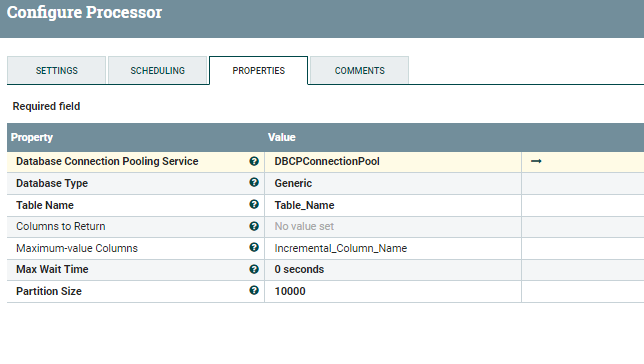
Task: Edit the Incremental_Column_Name value
Action: (x=393, y=248)
